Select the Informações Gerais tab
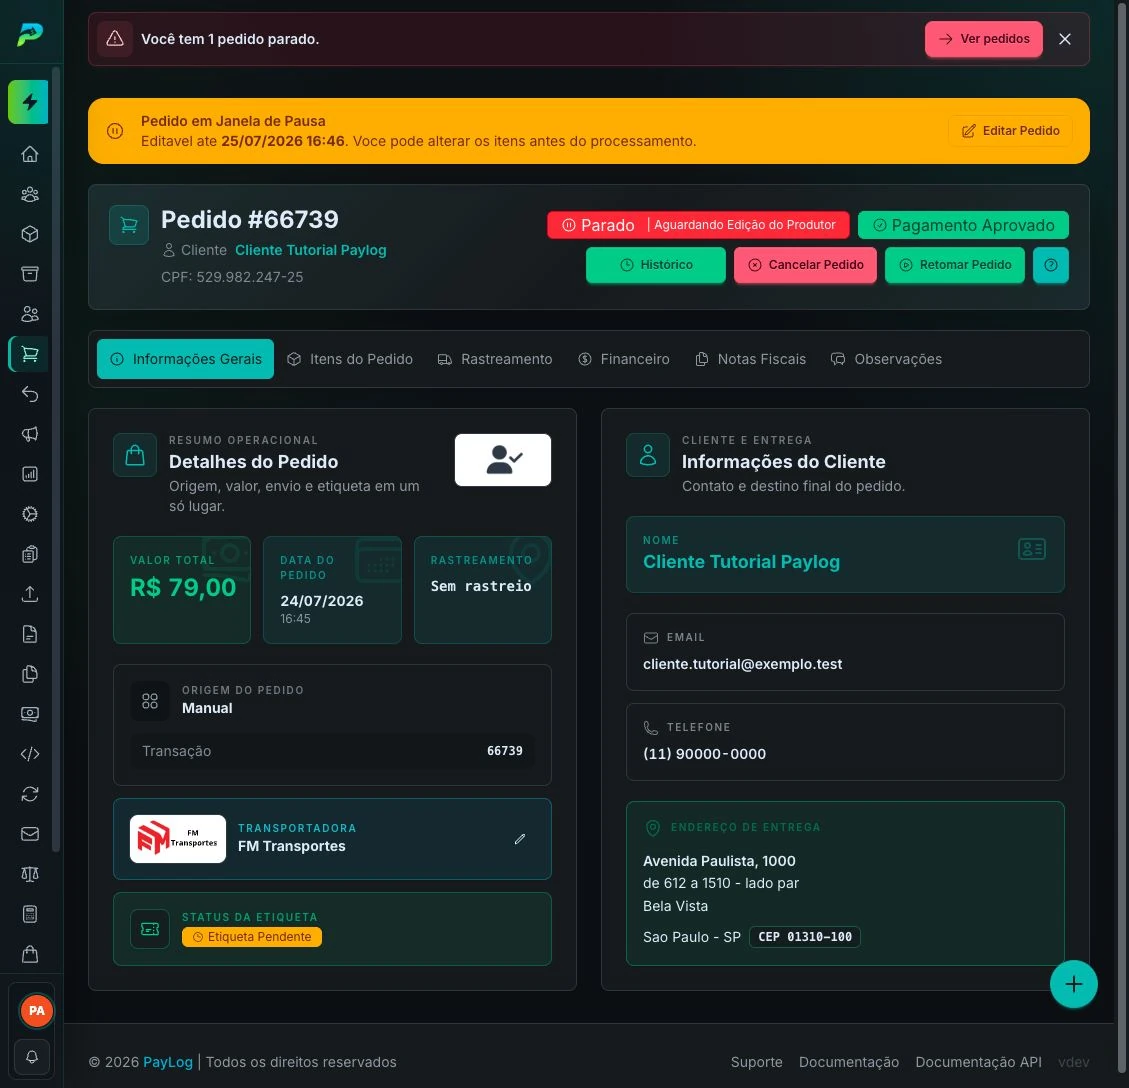Screen dimensions: 1129x1088 coord(186,359)
